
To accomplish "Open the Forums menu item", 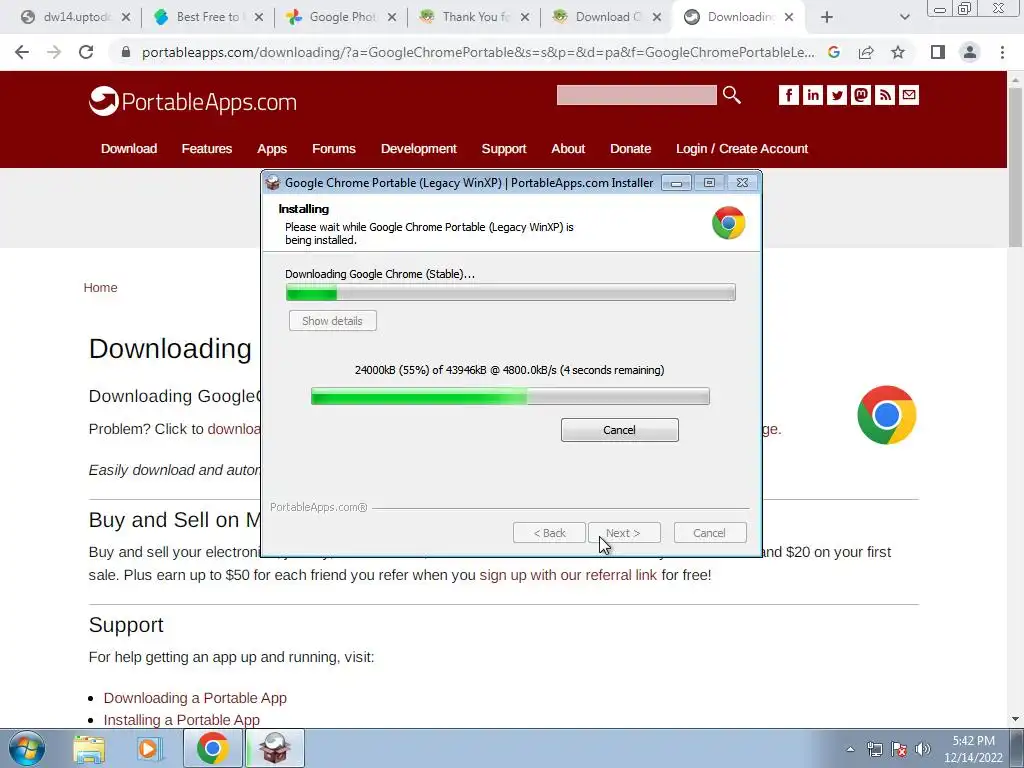I will (334, 149).
